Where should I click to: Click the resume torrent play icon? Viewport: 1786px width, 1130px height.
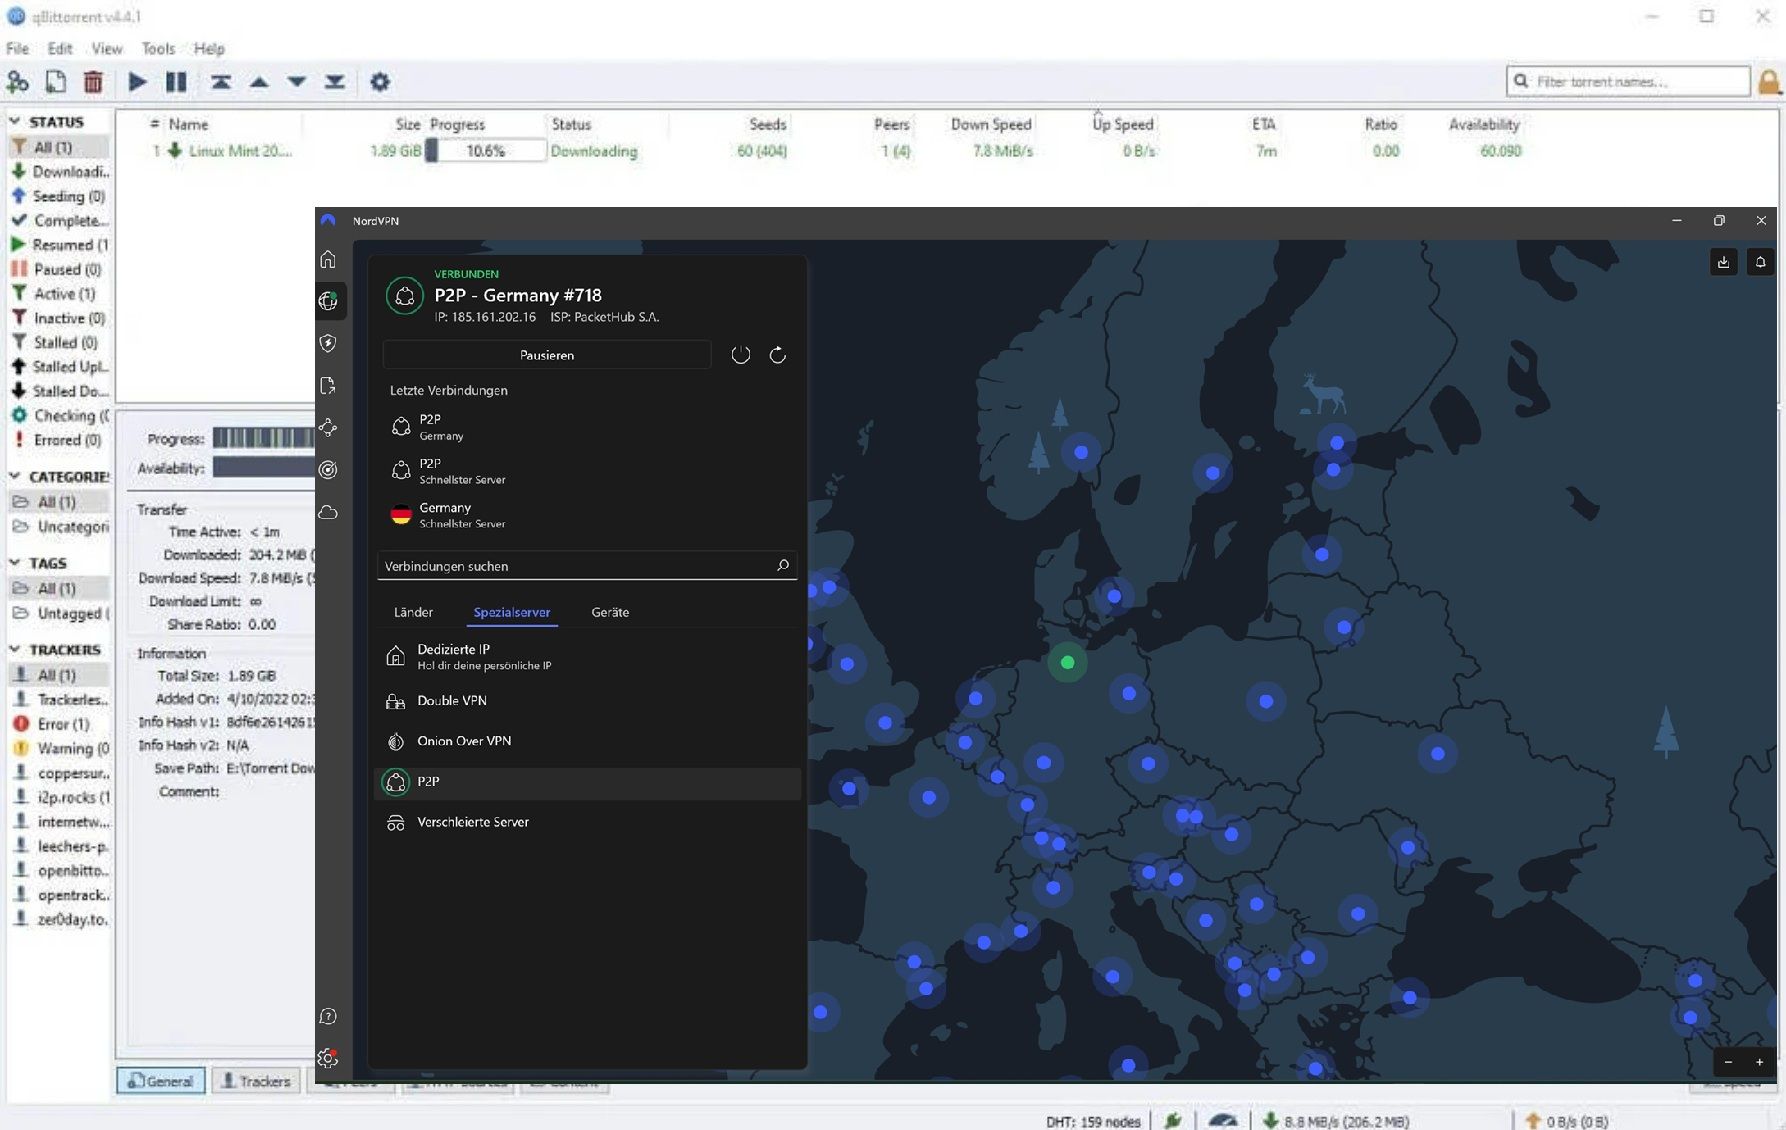pyautogui.click(x=138, y=82)
